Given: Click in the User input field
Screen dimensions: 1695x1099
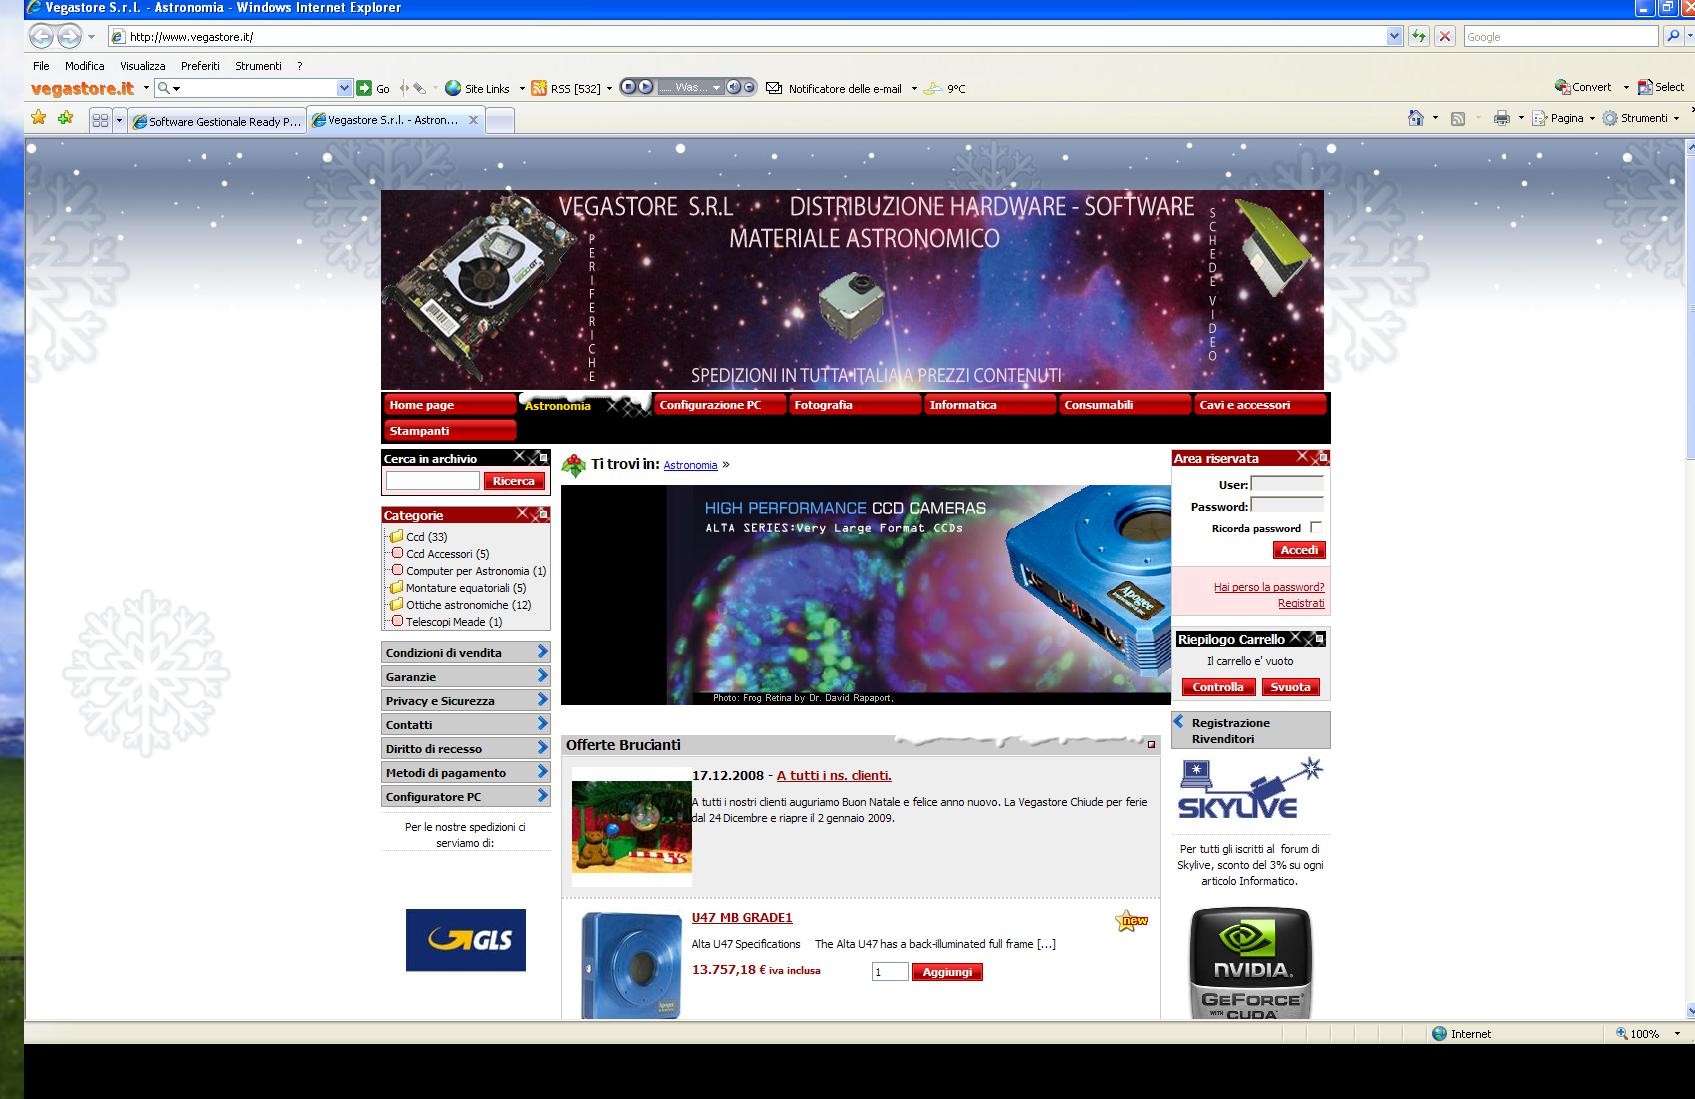Looking at the screenshot, I should (1287, 484).
